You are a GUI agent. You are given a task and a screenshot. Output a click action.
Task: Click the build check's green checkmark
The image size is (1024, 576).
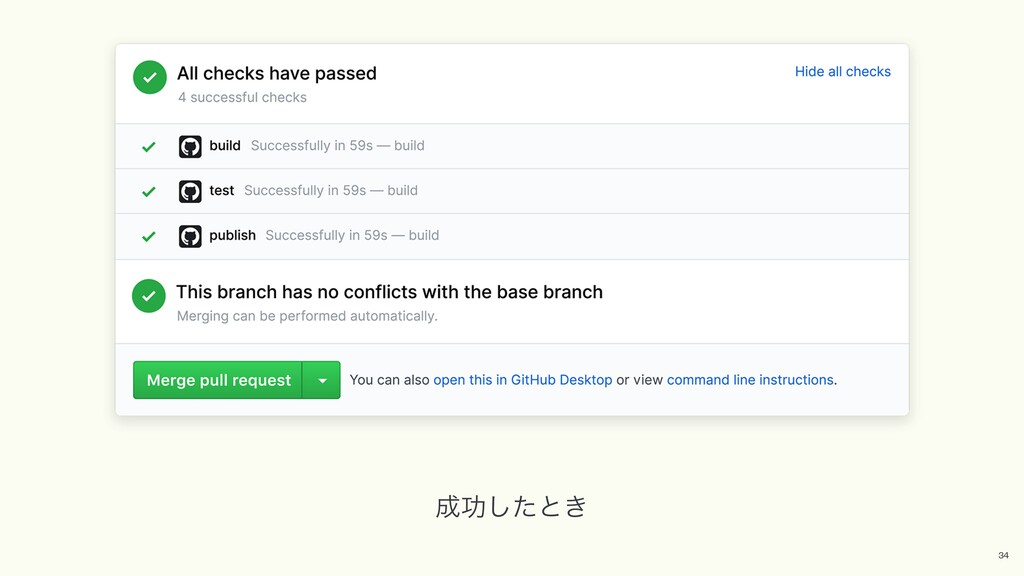149,146
